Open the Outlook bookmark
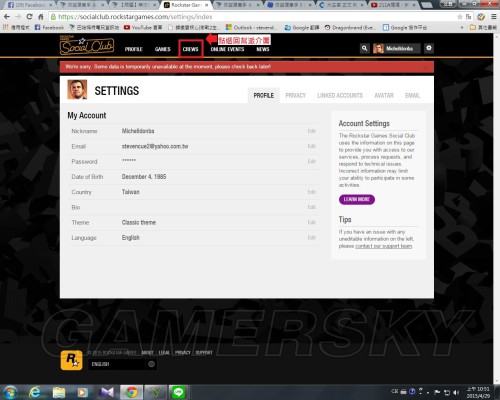Image resolution: width=500 pixels, height=400 pixels. coord(251,27)
